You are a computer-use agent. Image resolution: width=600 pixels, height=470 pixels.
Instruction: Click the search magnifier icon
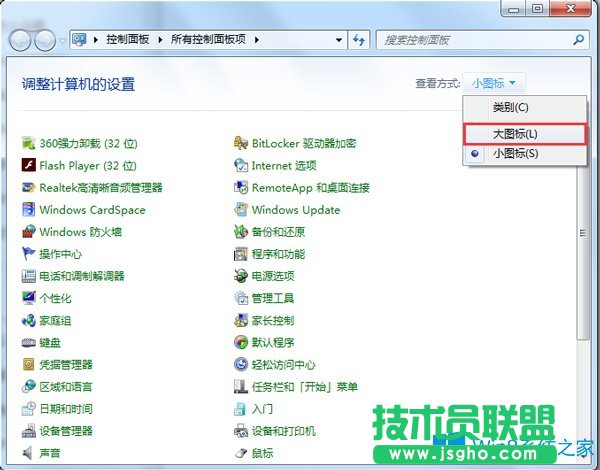(579, 39)
